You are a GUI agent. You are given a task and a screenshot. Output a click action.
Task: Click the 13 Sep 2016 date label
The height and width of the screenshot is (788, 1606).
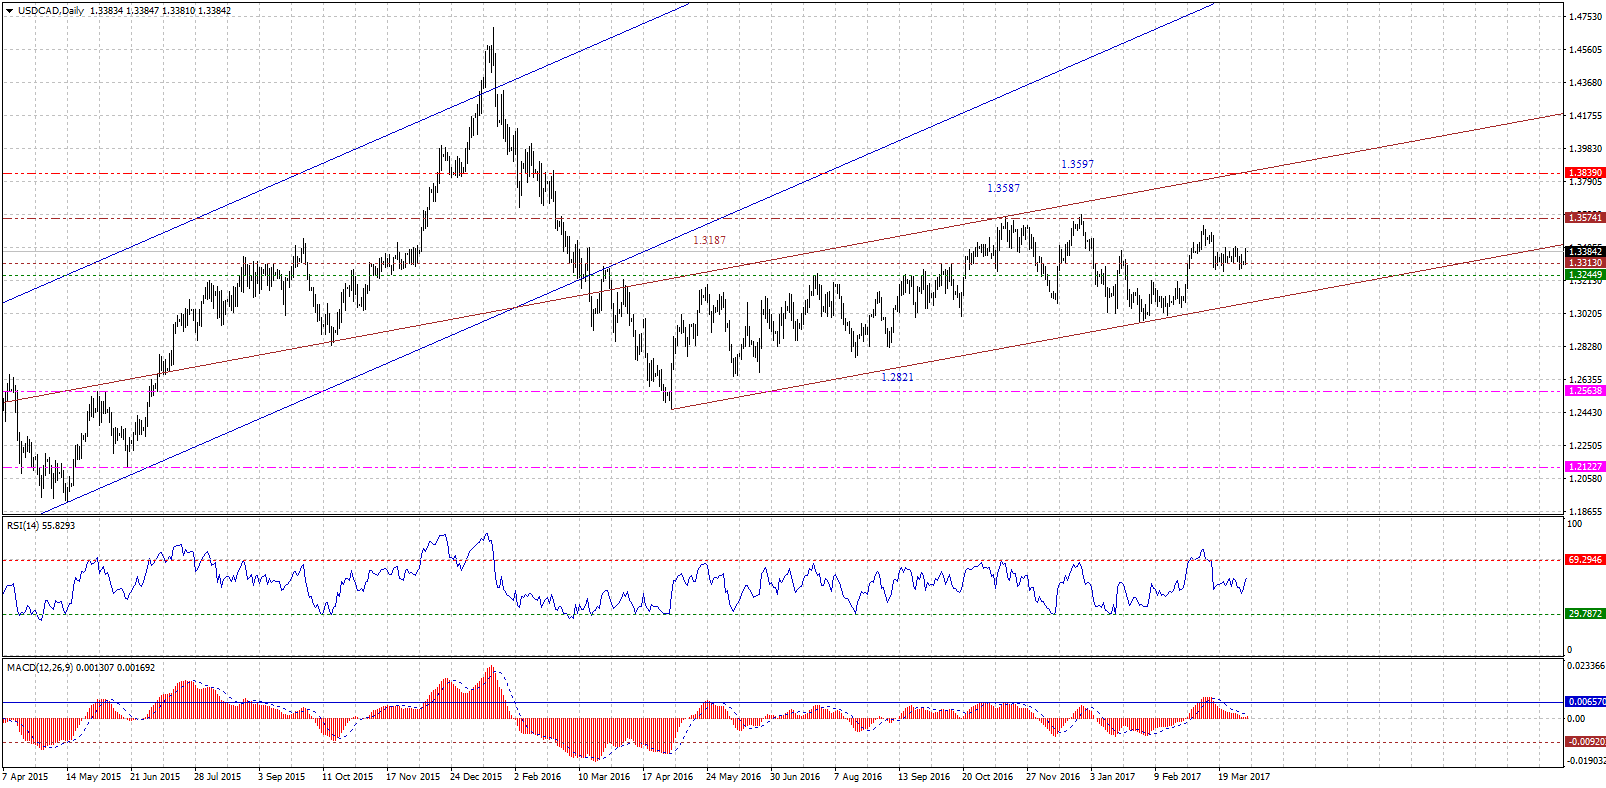924,776
